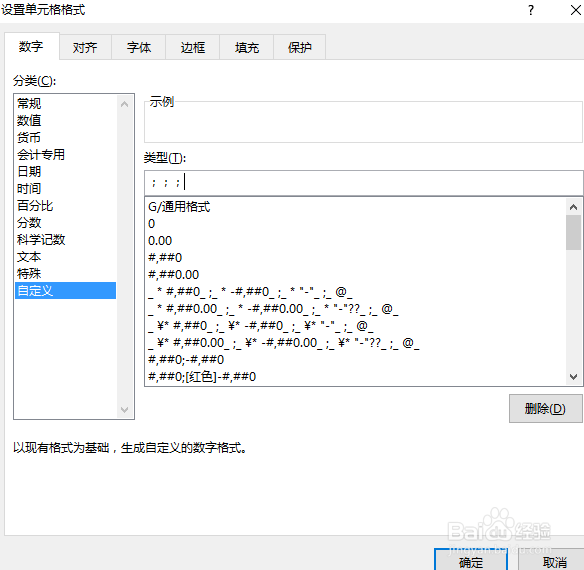Pick the #,##0;-#,##0 format
The height and width of the screenshot is (570, 584).
(356, 360)
